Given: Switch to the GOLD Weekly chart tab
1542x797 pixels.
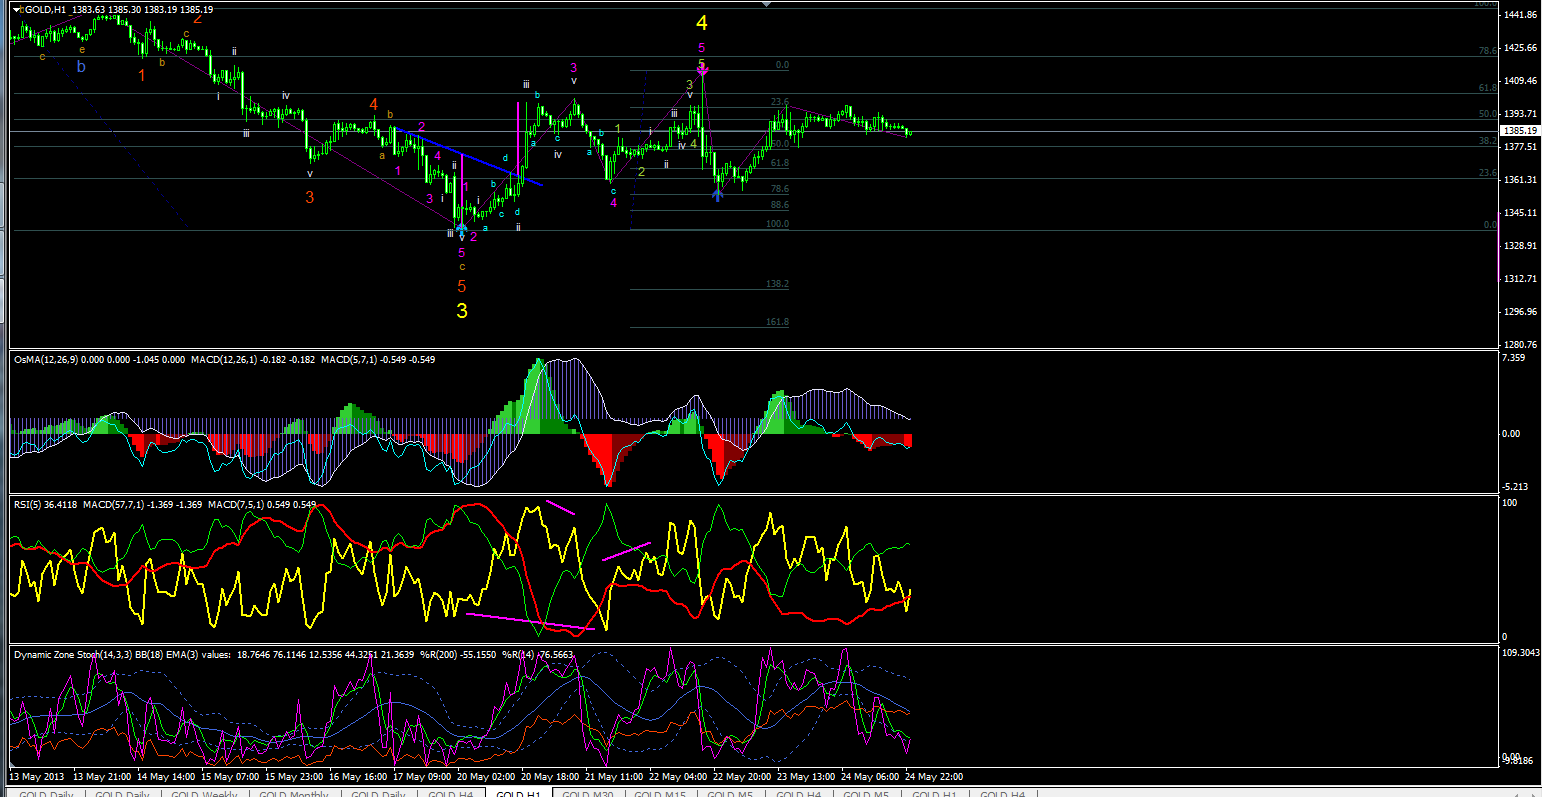Looking at the screenshot, I should (x=203, y=794).
